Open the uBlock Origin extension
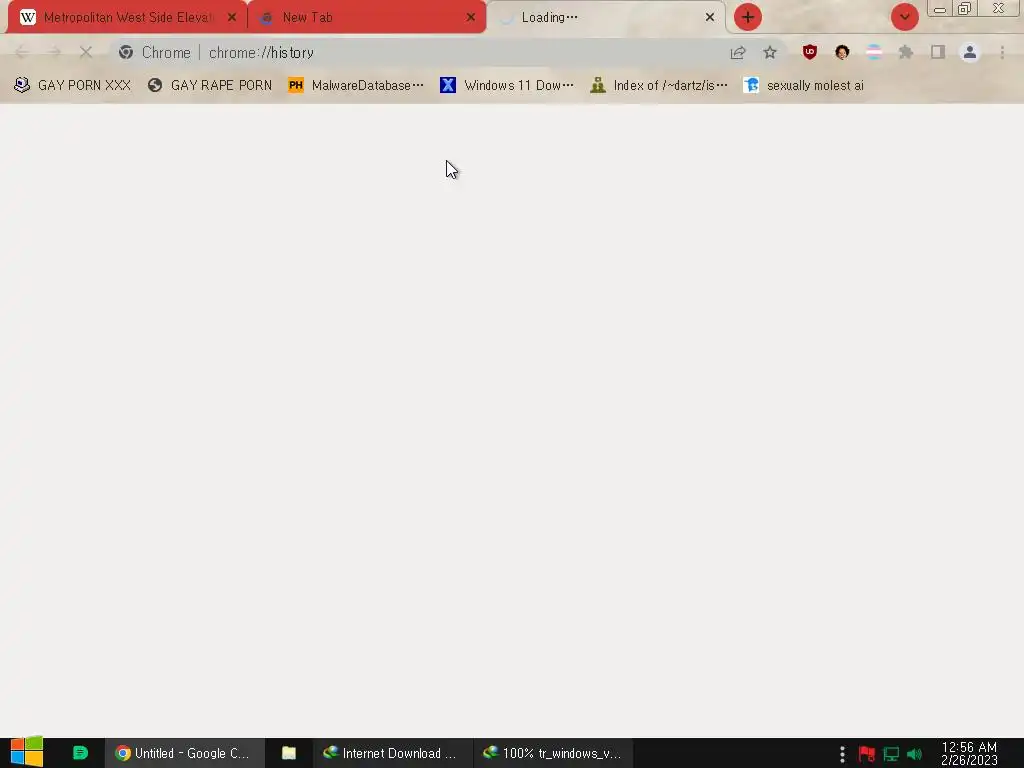The width and height of the screenshot is (1024, 768). [810, 52]
